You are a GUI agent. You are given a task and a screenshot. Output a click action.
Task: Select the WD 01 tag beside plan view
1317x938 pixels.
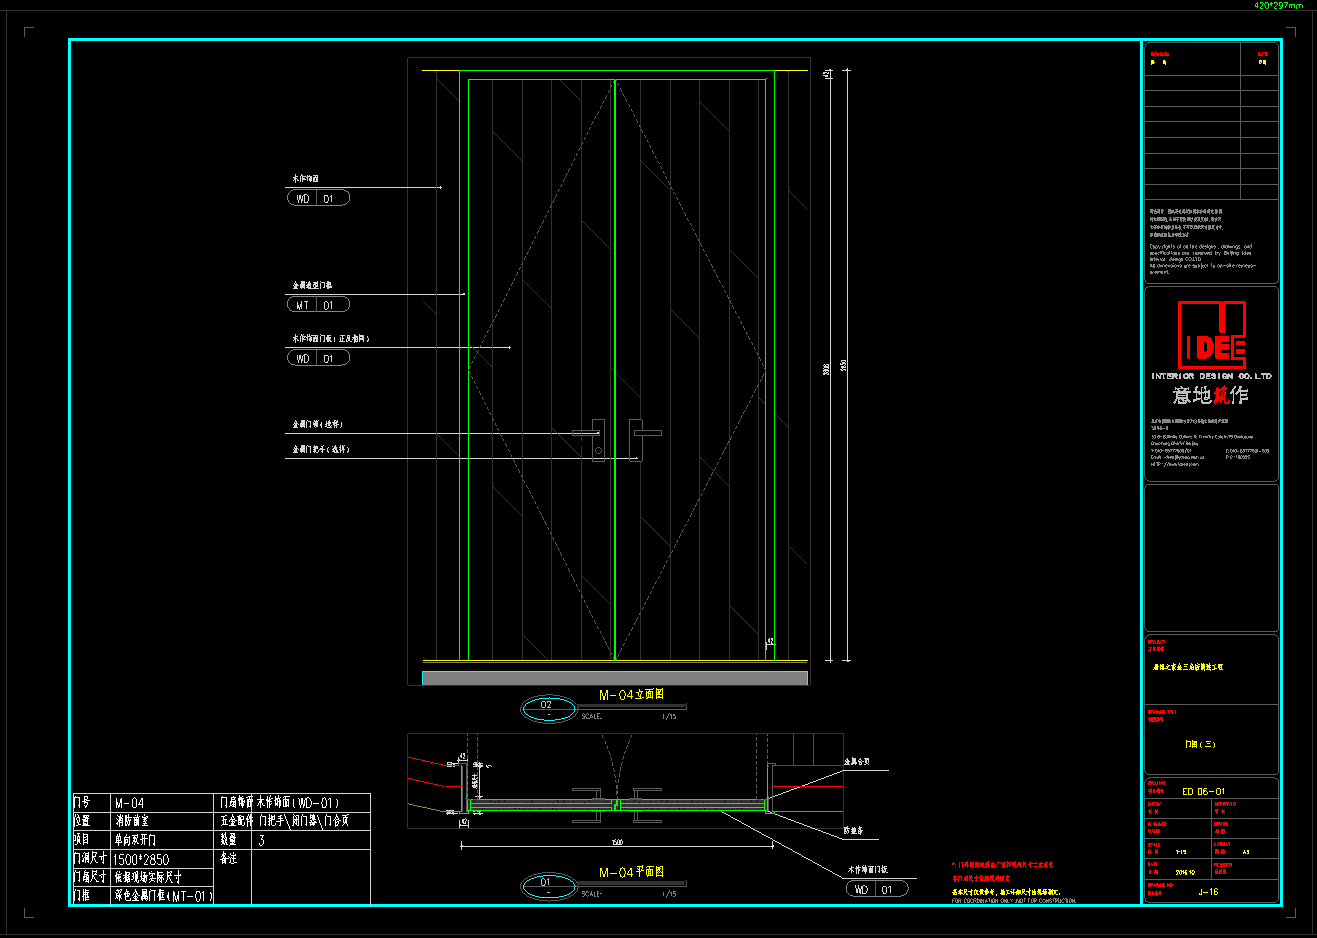pyautogui.click(x=877, y=889)
